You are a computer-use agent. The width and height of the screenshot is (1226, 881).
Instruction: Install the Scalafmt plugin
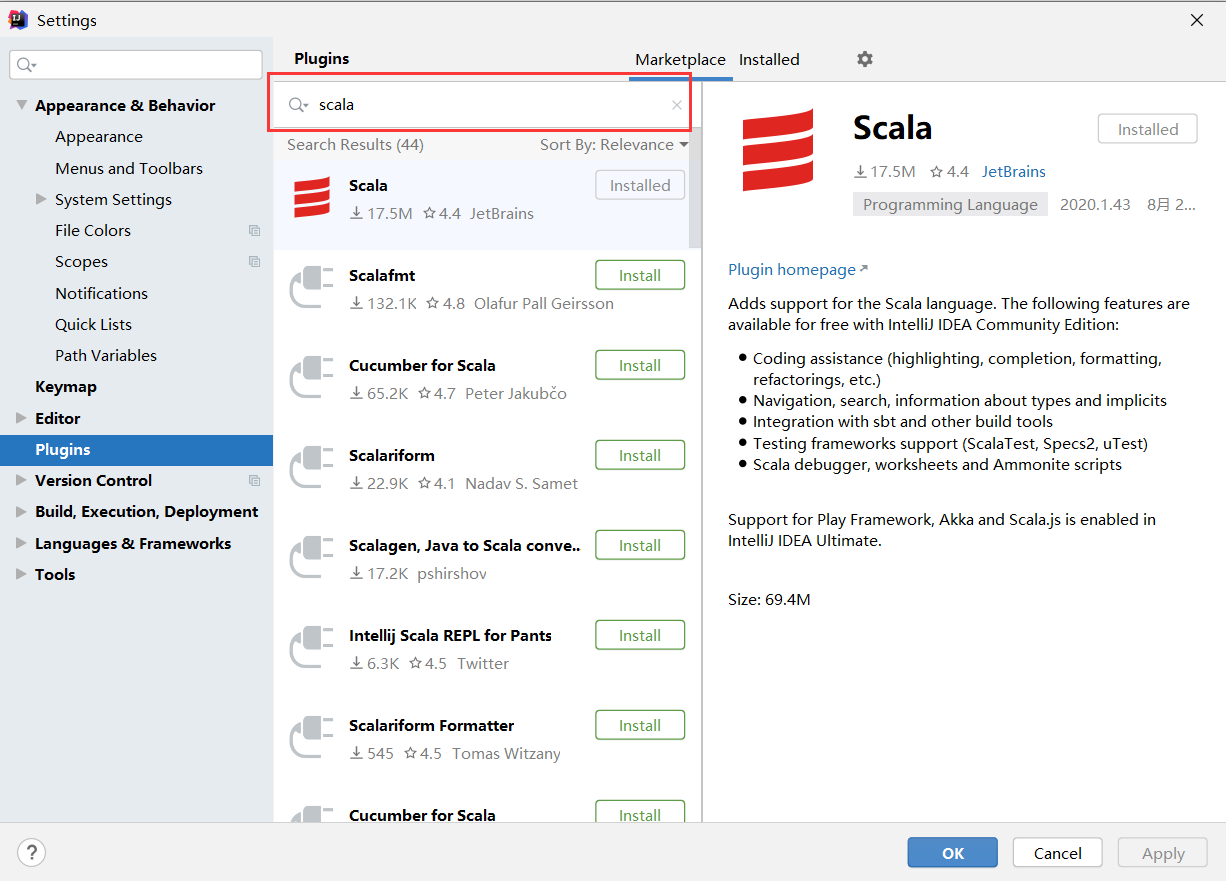pyautogui.click(x=640, y=275)
